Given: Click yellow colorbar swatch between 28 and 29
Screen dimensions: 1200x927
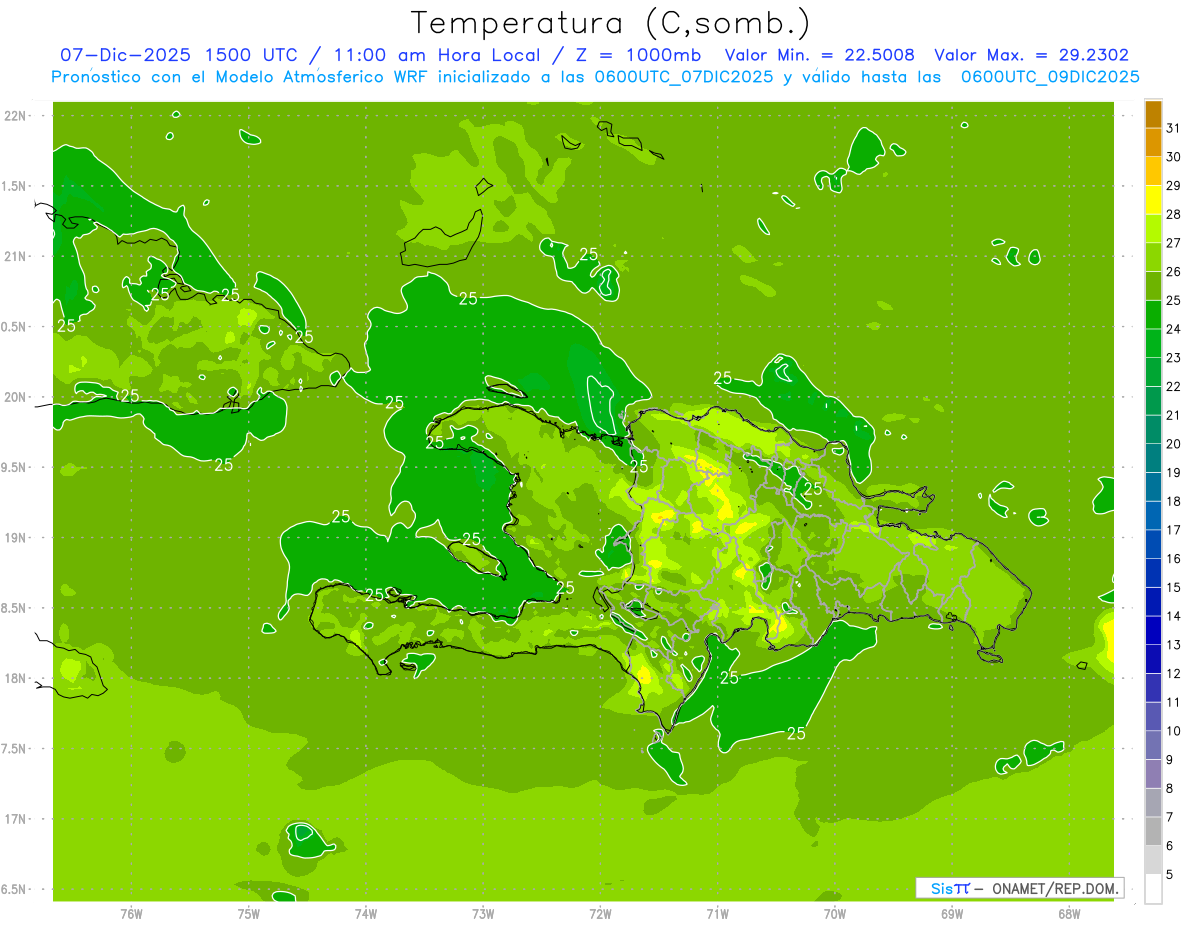Looking at the screenshot, I should tap(1153, 199).
